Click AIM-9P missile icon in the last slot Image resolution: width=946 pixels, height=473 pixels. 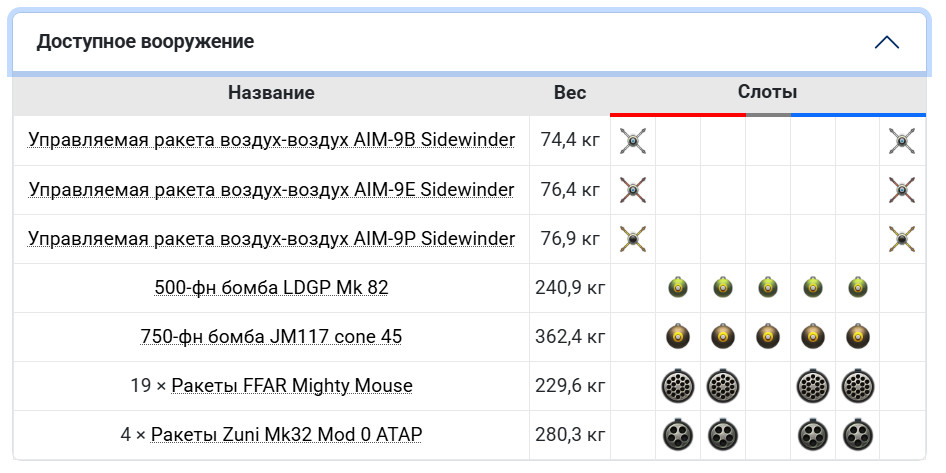click(902, 239)
